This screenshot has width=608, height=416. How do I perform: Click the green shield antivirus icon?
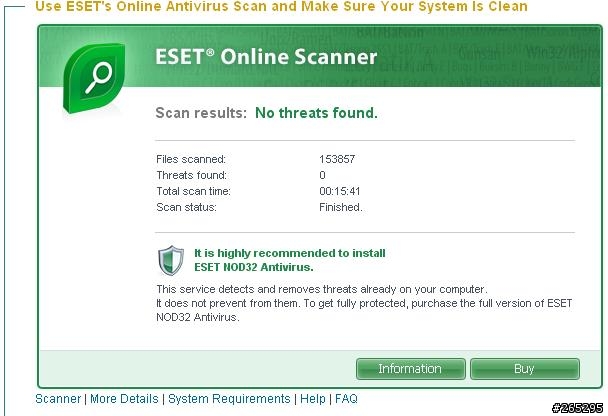(x=171, y=261)
